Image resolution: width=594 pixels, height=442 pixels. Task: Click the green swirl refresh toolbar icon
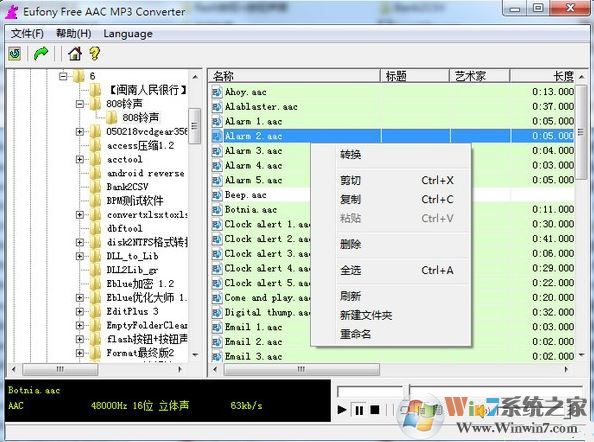[15, 53]
